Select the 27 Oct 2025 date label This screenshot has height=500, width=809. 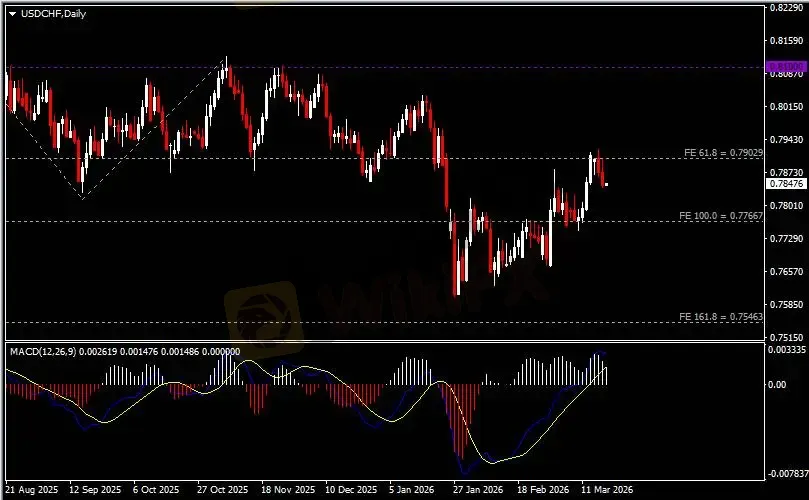click(x=222, y=490)
